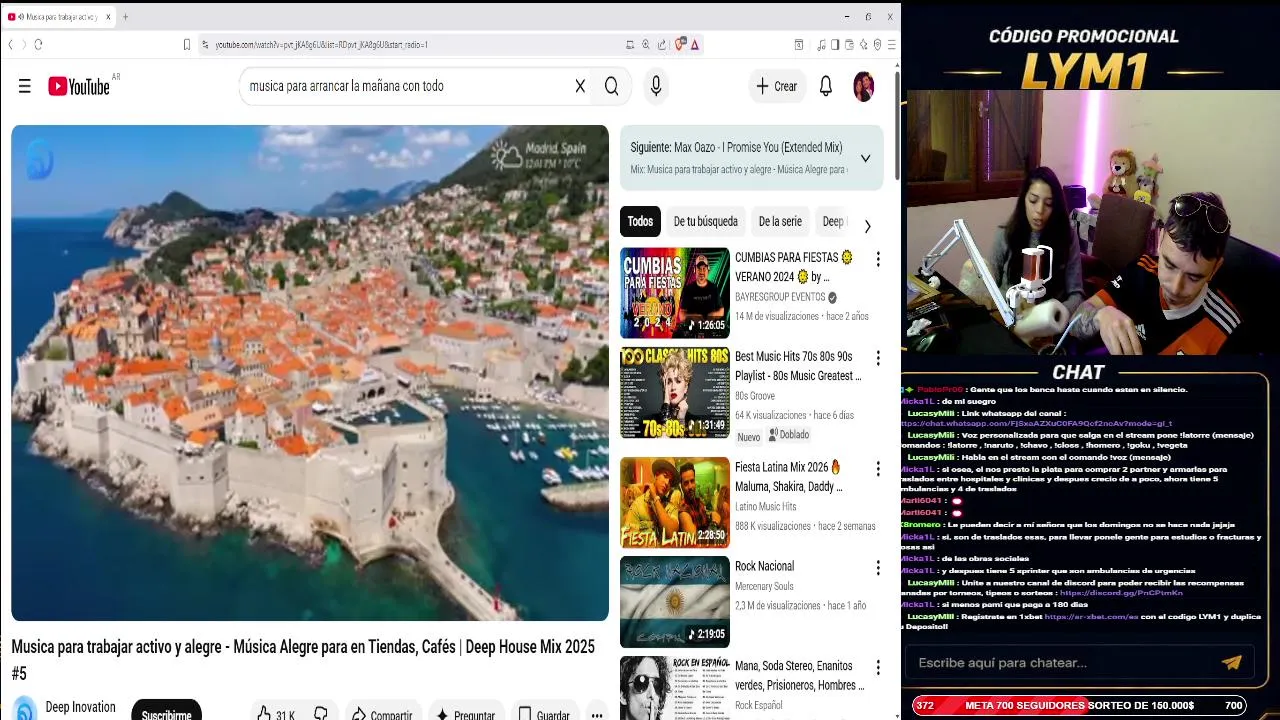1280x720 pixels.
Task: Start voice search with the microphone
Action: click(656, 86)
